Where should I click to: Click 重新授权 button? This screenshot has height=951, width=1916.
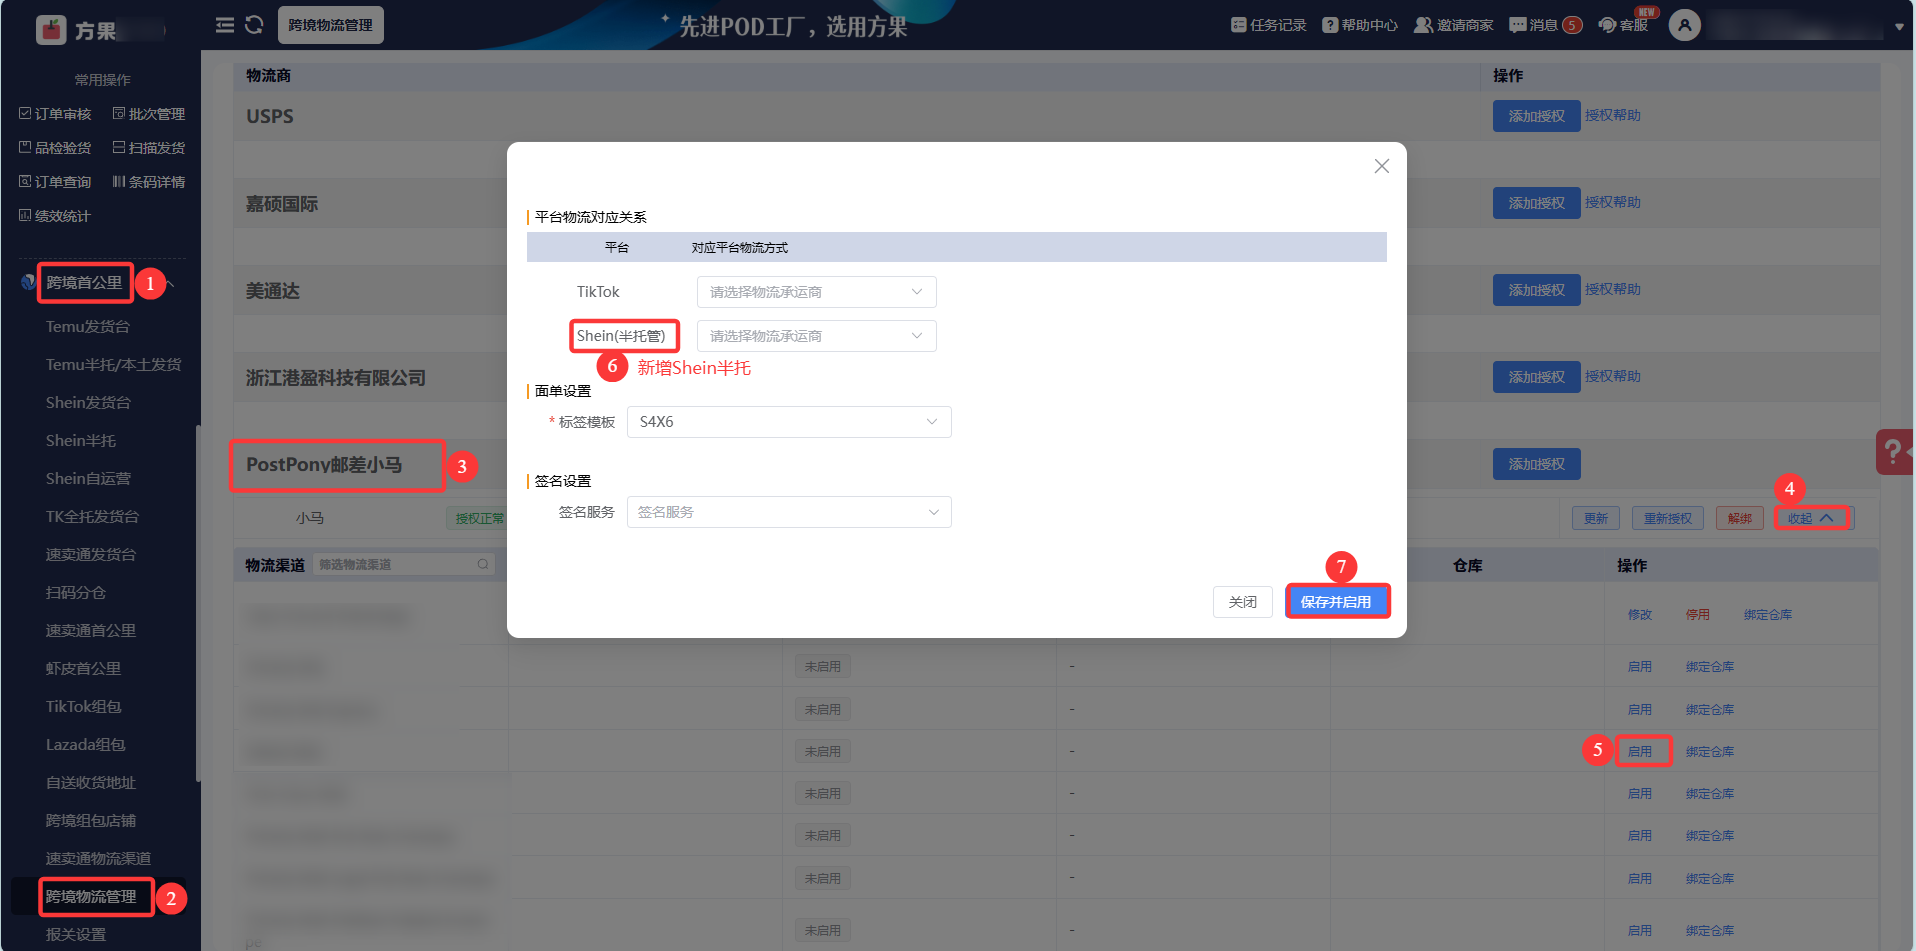[1668, 518]
